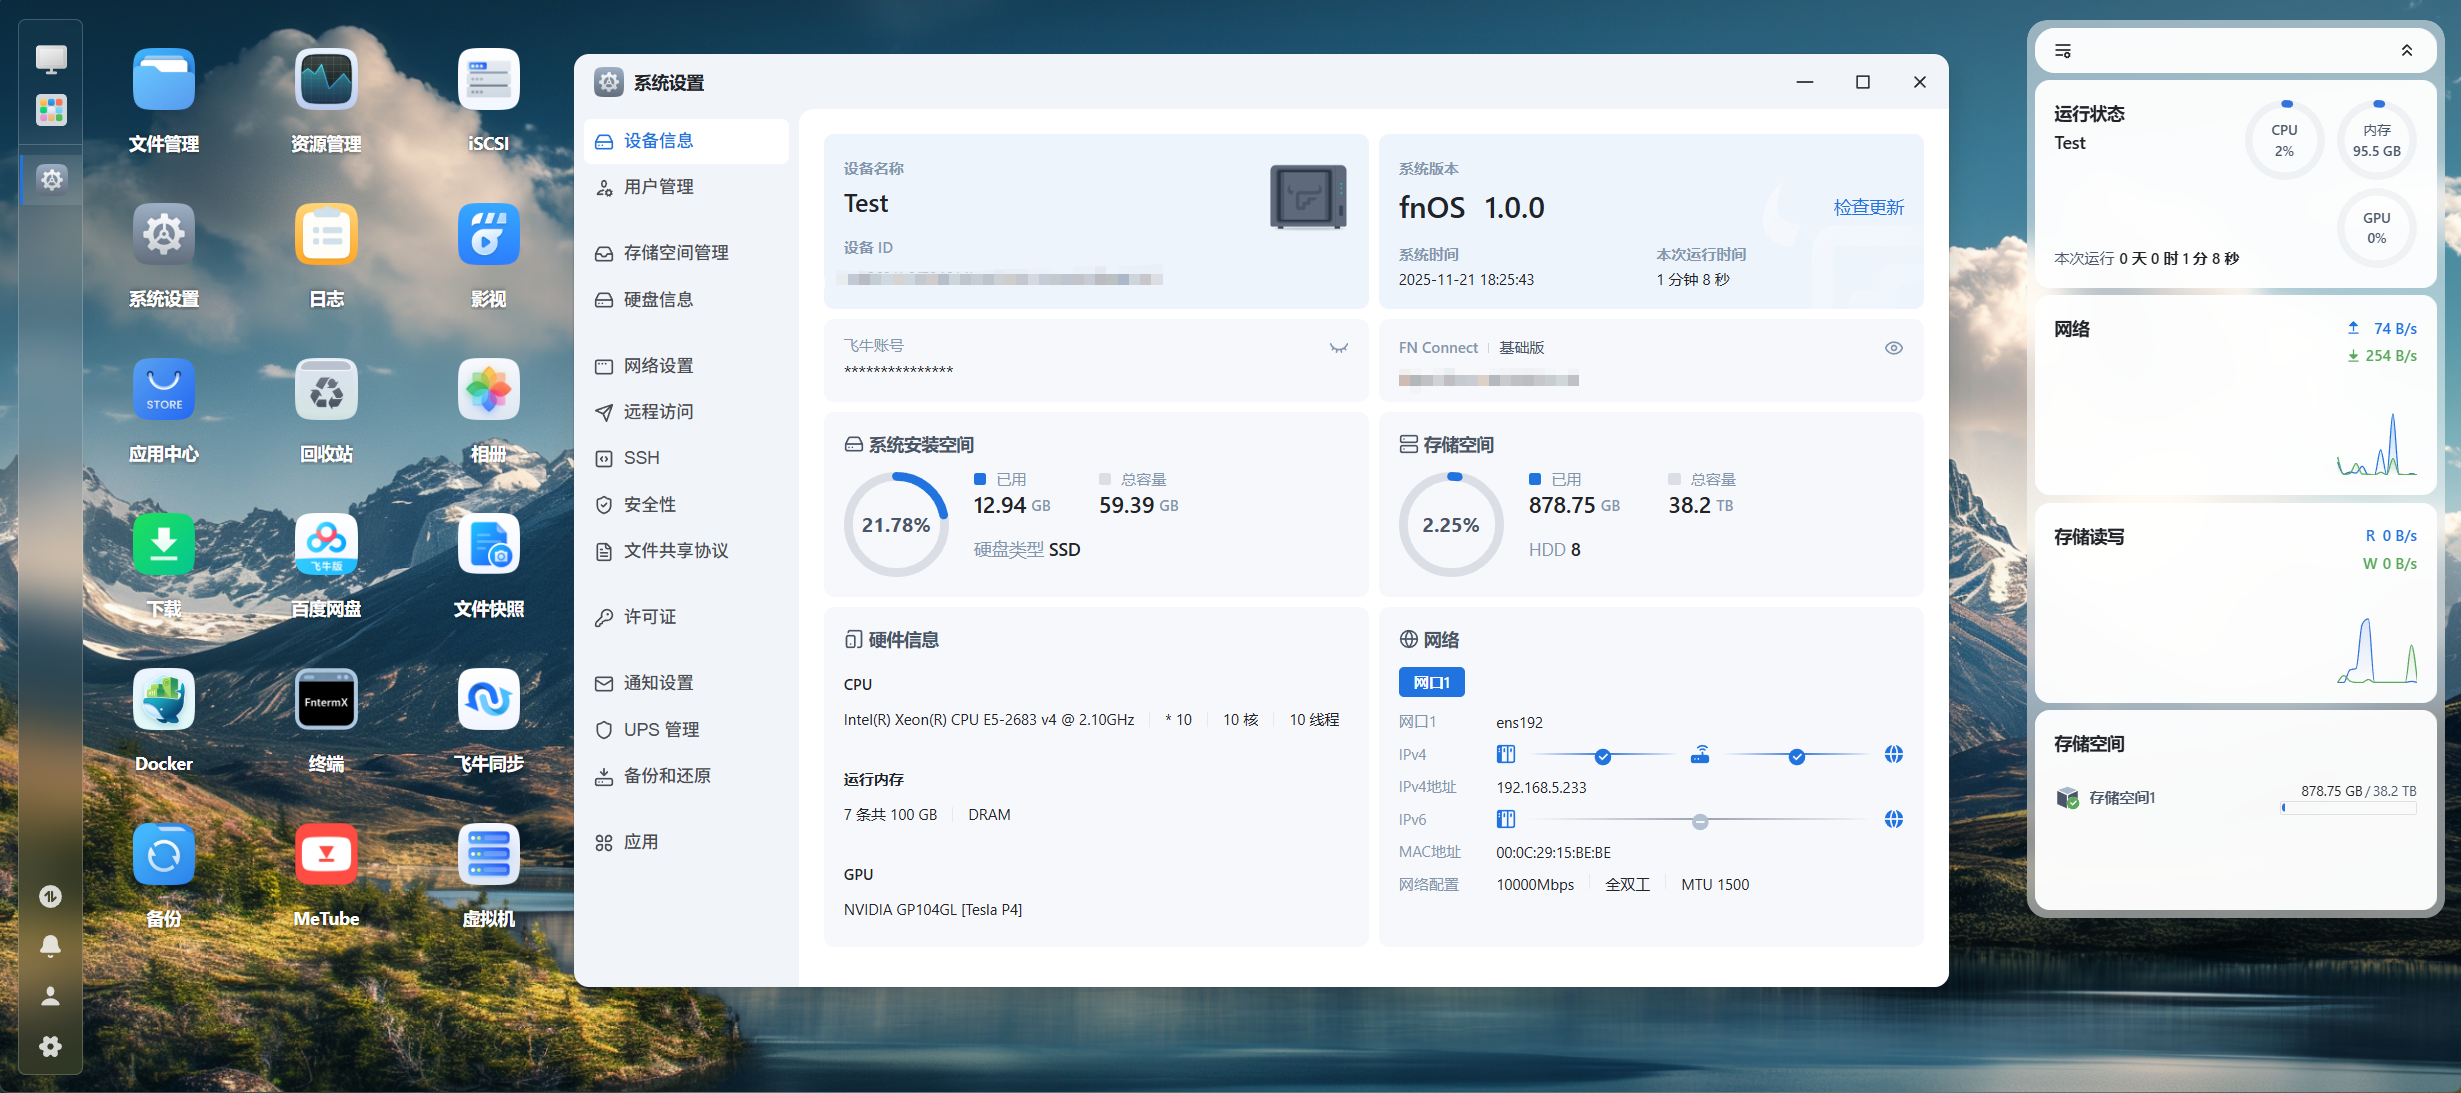Click the IPv4 internet globe status icon
The width and height of the screenshot is (2461, 1093).
point(1893,755)
